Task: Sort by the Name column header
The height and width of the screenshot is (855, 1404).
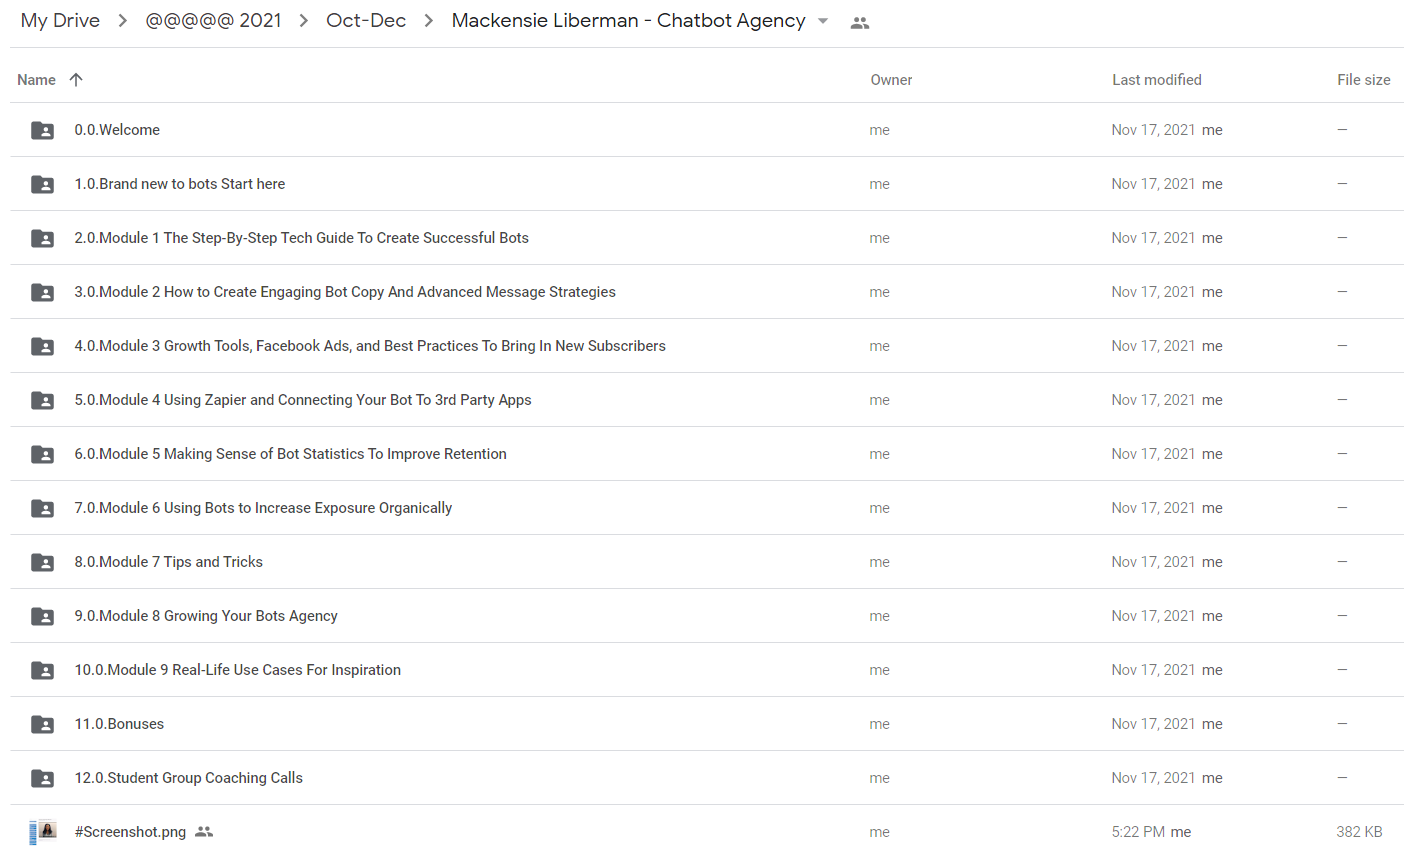Action: [x=36, y=80]
